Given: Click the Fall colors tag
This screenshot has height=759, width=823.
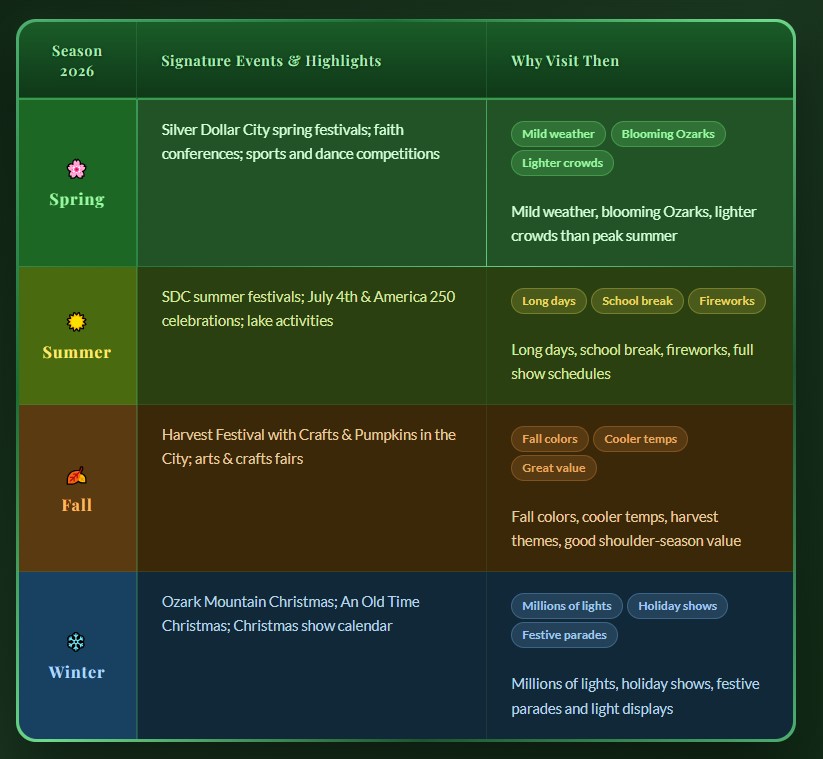Looking at the screenshot, I should click(550, 439).
